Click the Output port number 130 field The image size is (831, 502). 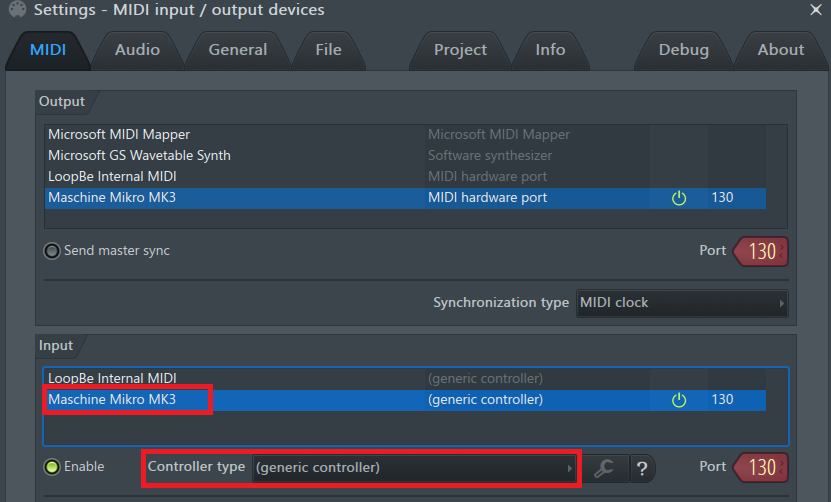(762, 251)
